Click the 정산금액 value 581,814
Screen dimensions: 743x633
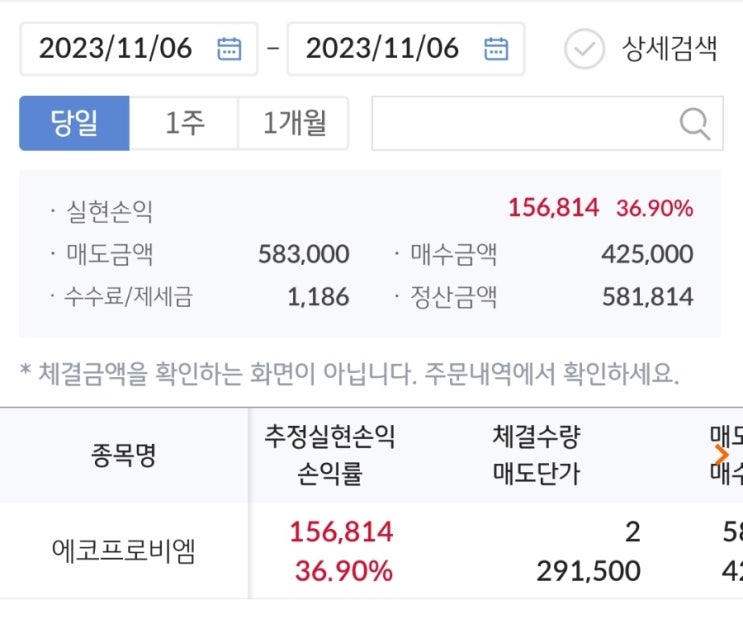point(647,297)
